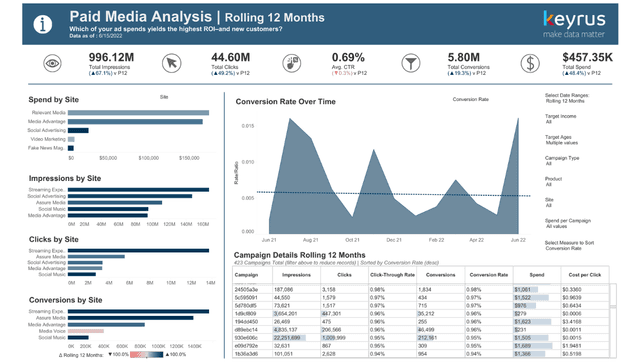Click the eye impressions icon
The width and height of the screenshot is (640, 363).
pyautogui.click(x=52, y=63)
